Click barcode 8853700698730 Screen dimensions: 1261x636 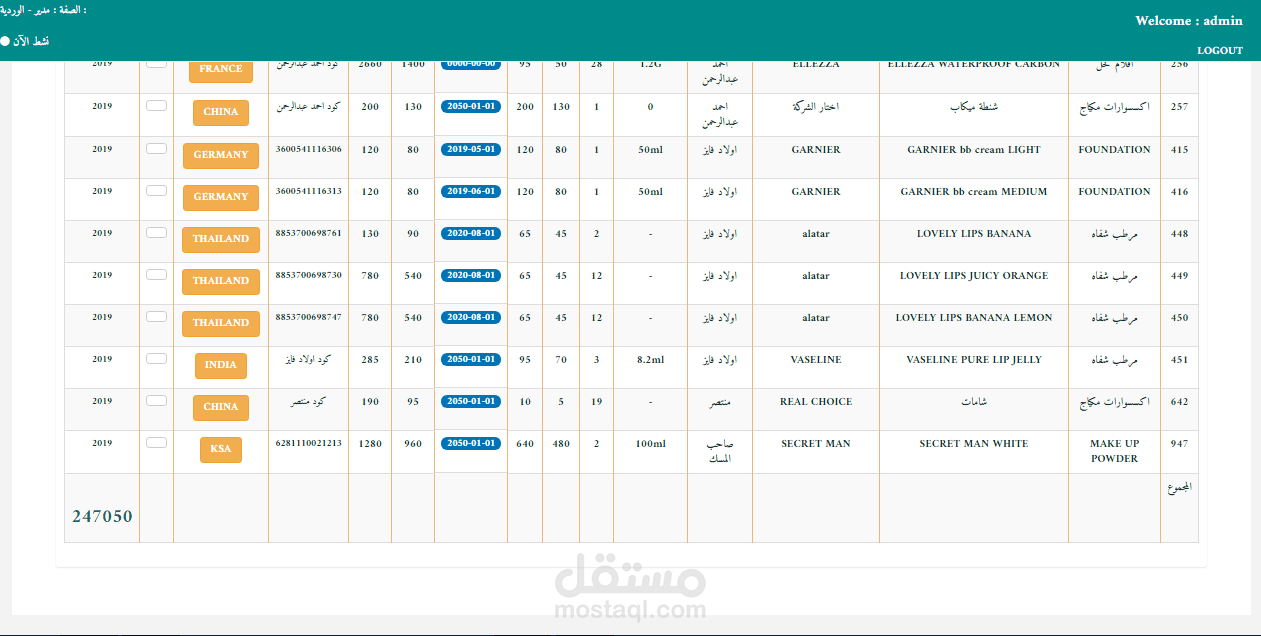(x=308, y=275)
